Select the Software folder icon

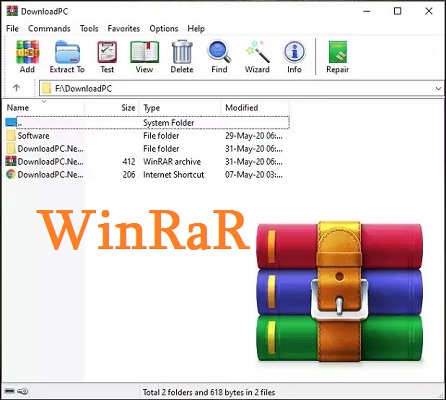pos(11,135)
